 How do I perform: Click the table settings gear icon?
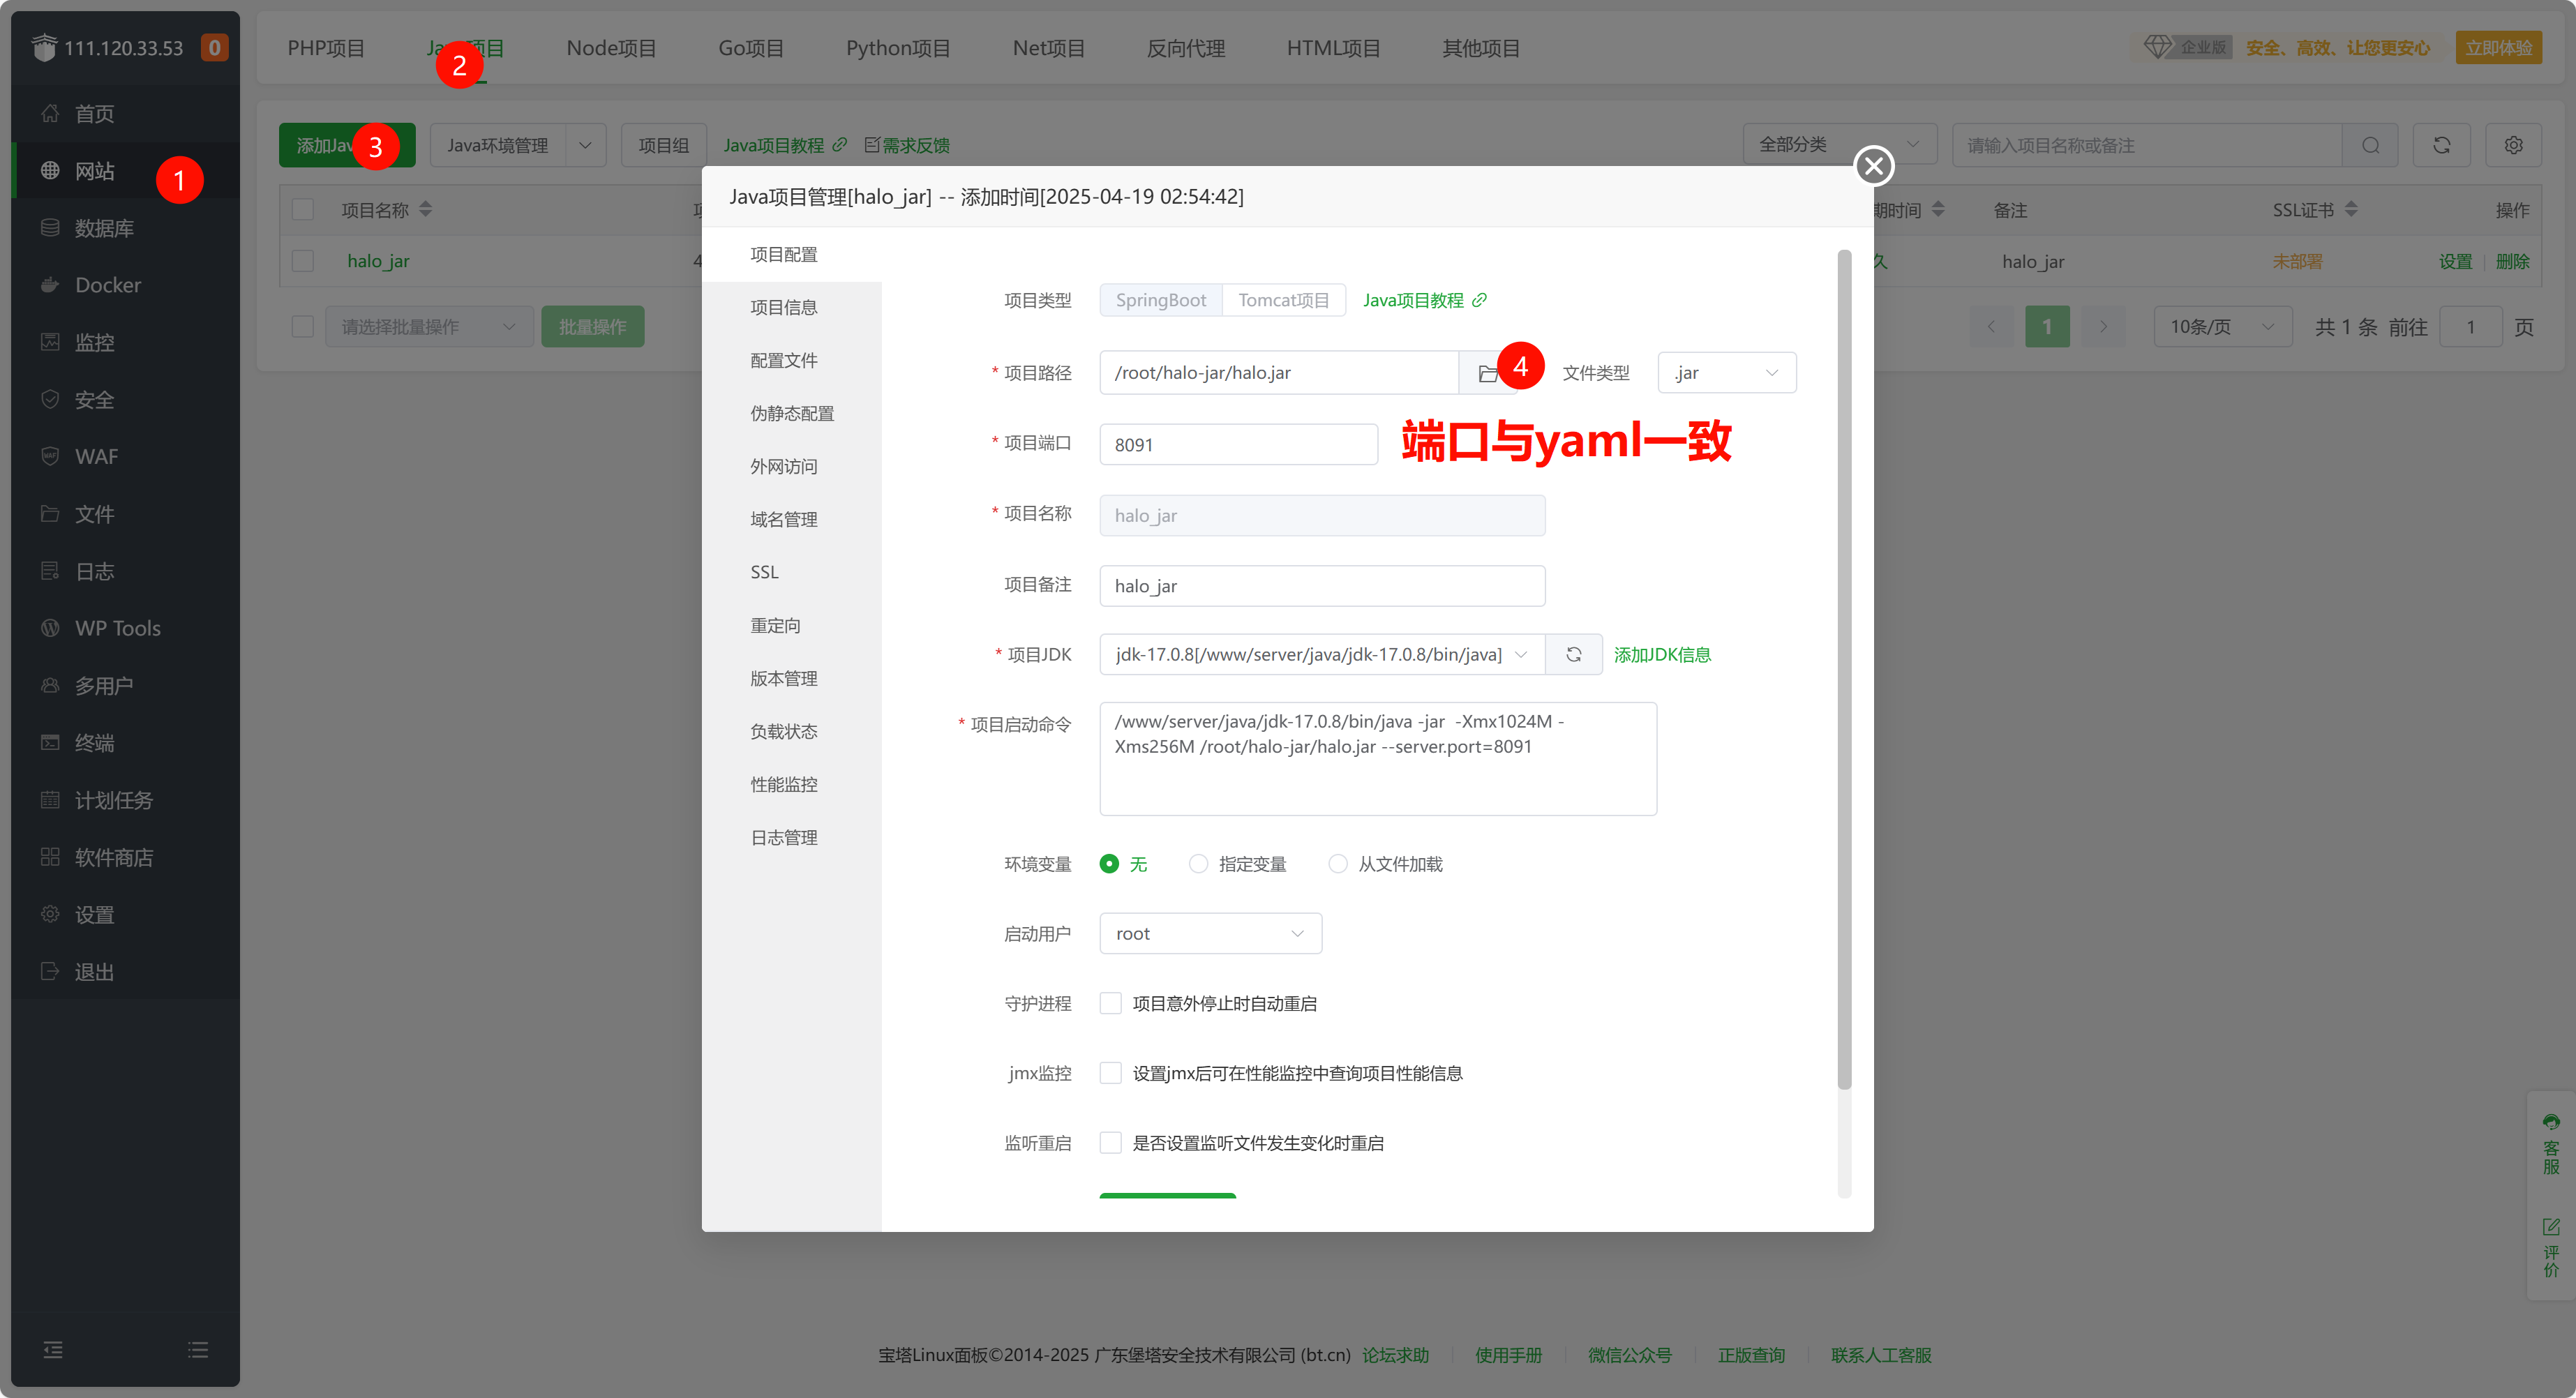[x=2513, y=146]
